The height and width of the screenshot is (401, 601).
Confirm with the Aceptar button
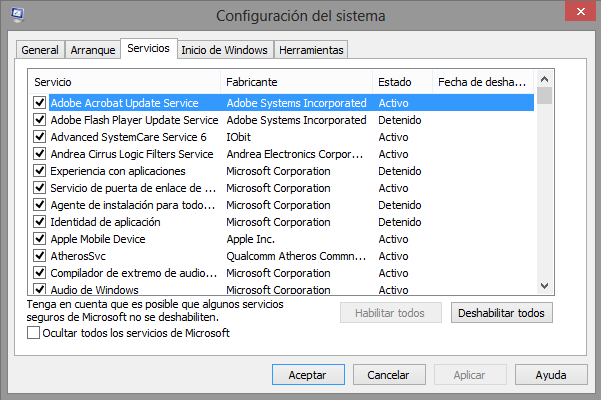point(308,375)
